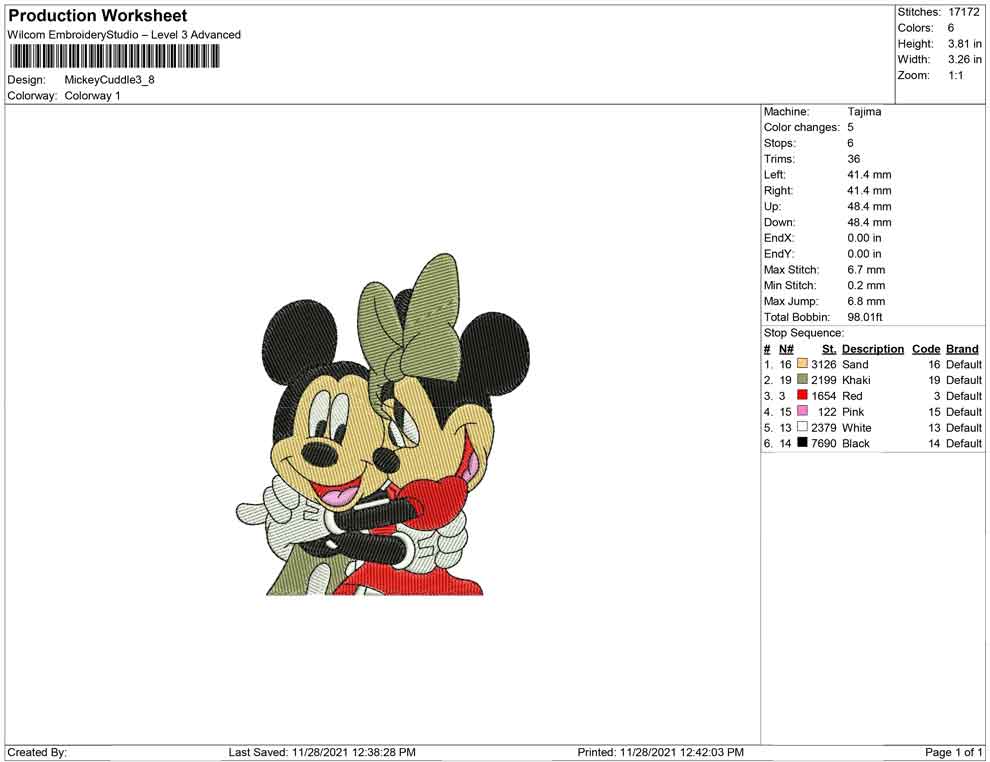Click the Colorway 1 value
Viewport: 990px width, 762px height.
92,95
